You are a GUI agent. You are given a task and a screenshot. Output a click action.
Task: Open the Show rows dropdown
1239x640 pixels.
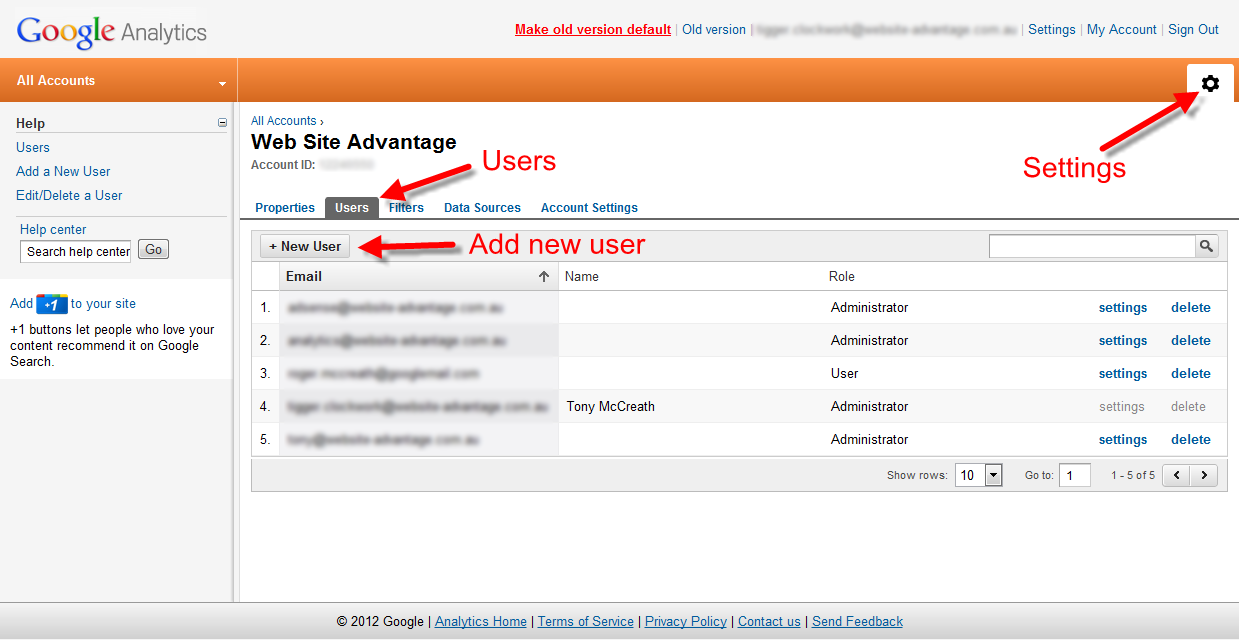[x=979, y=475]
